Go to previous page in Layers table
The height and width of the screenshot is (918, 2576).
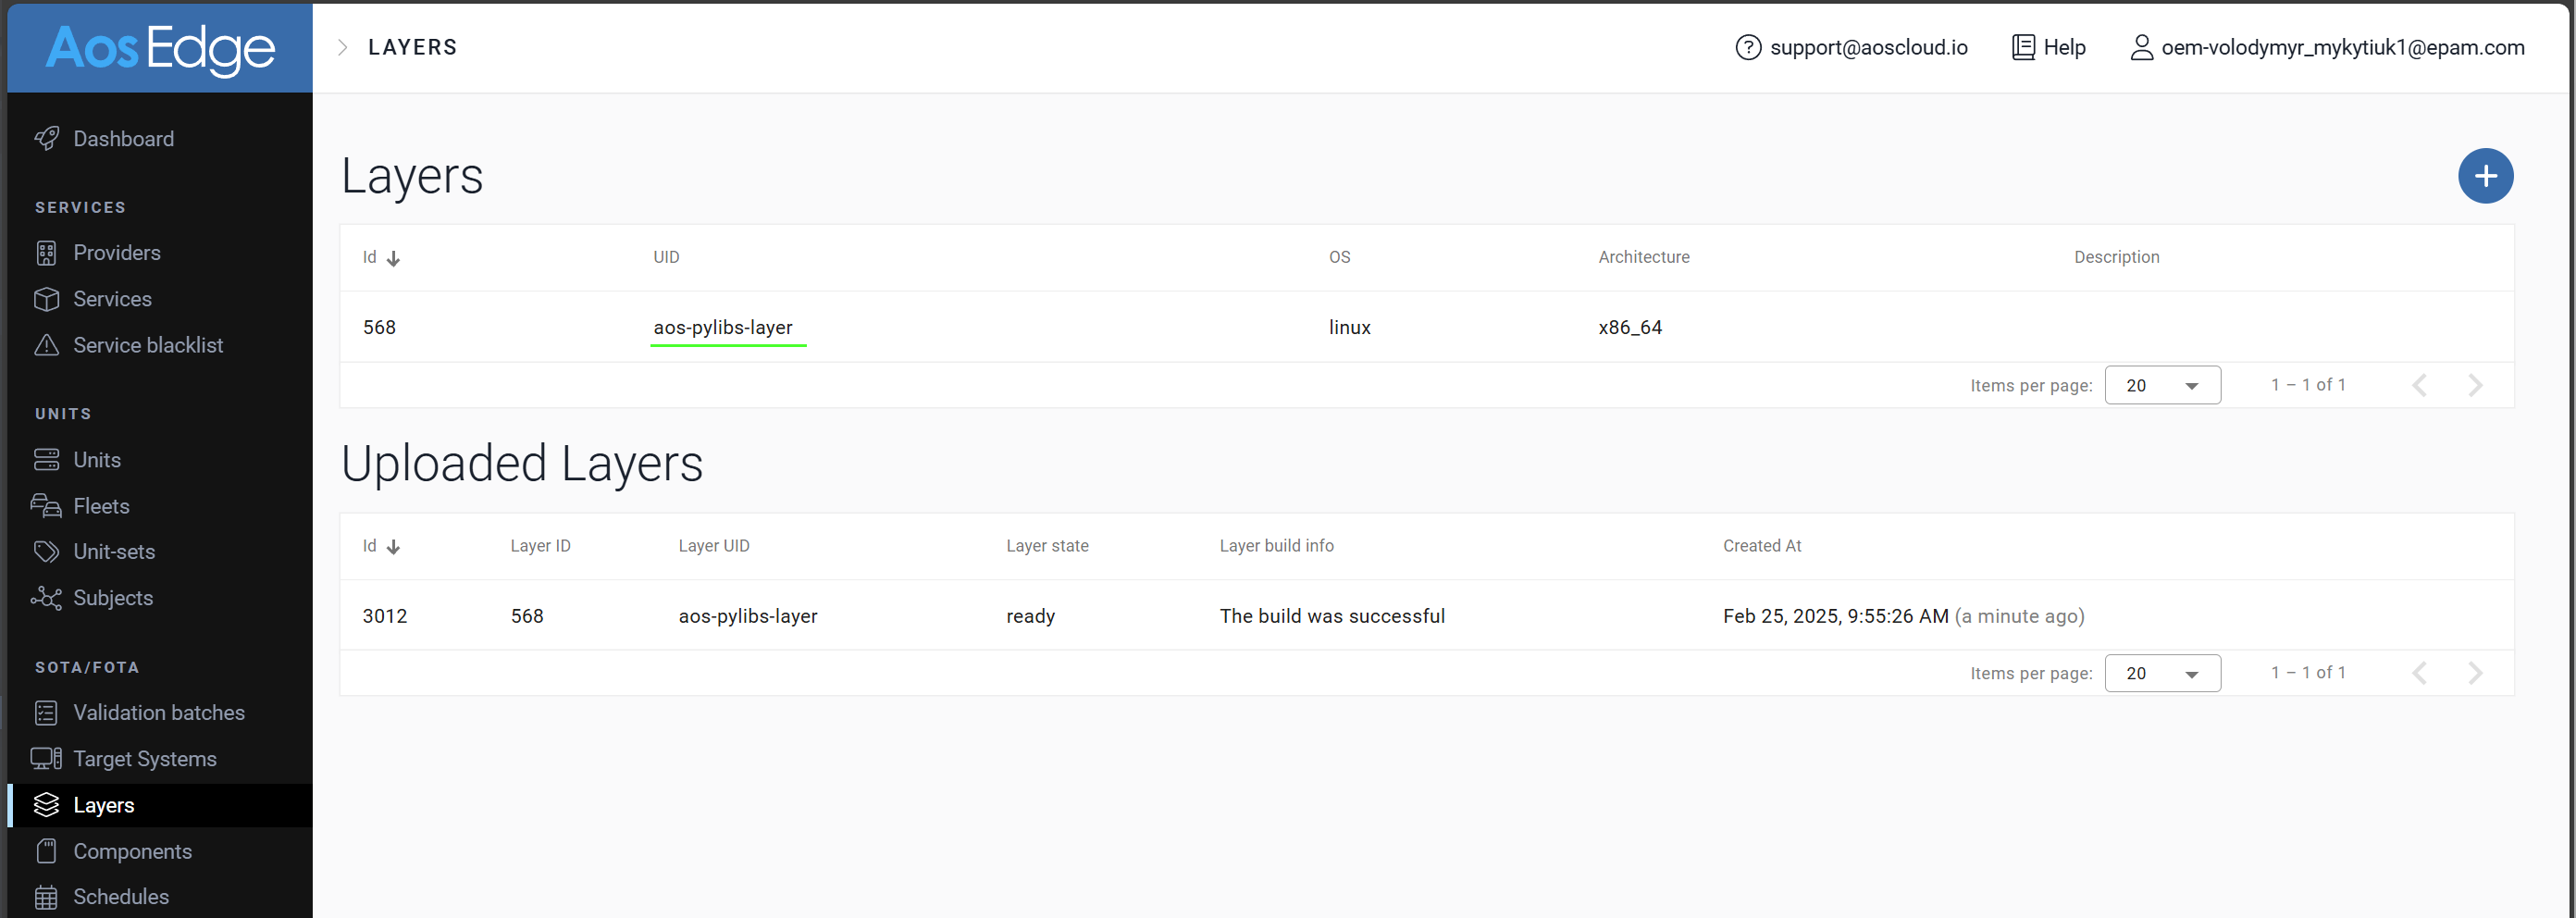2419,385
